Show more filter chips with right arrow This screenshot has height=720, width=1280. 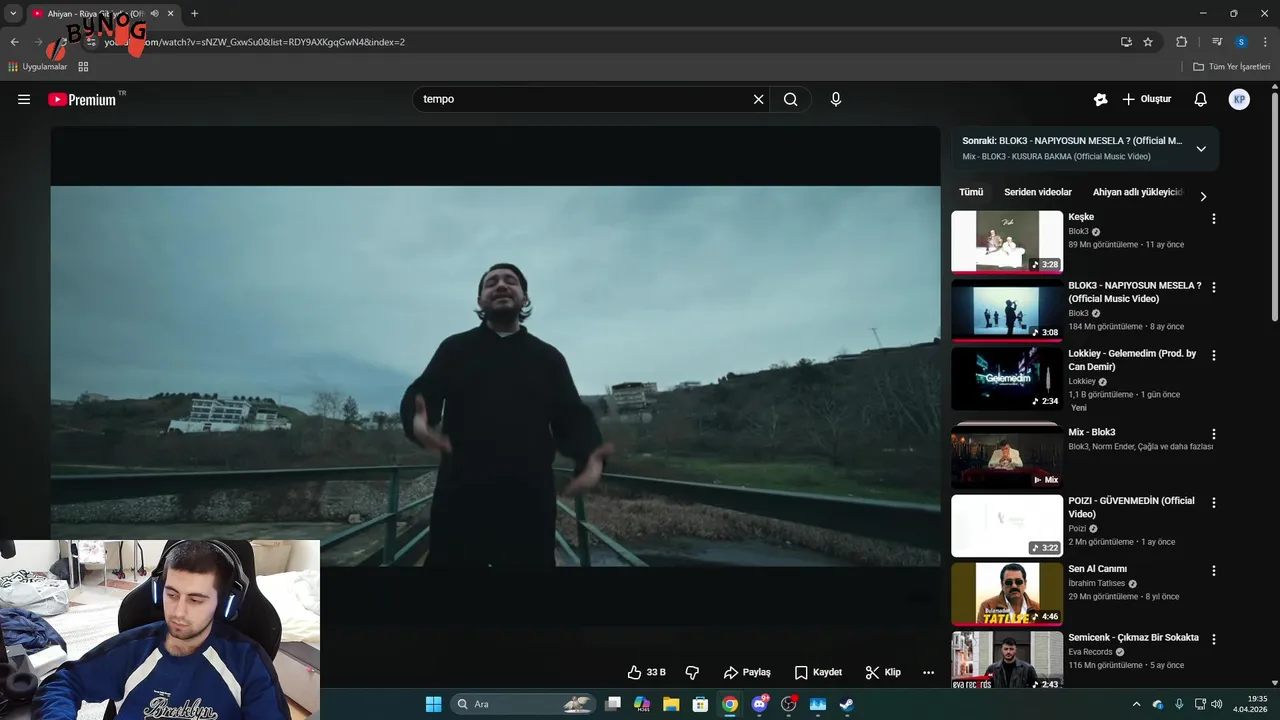point(1203,196)
